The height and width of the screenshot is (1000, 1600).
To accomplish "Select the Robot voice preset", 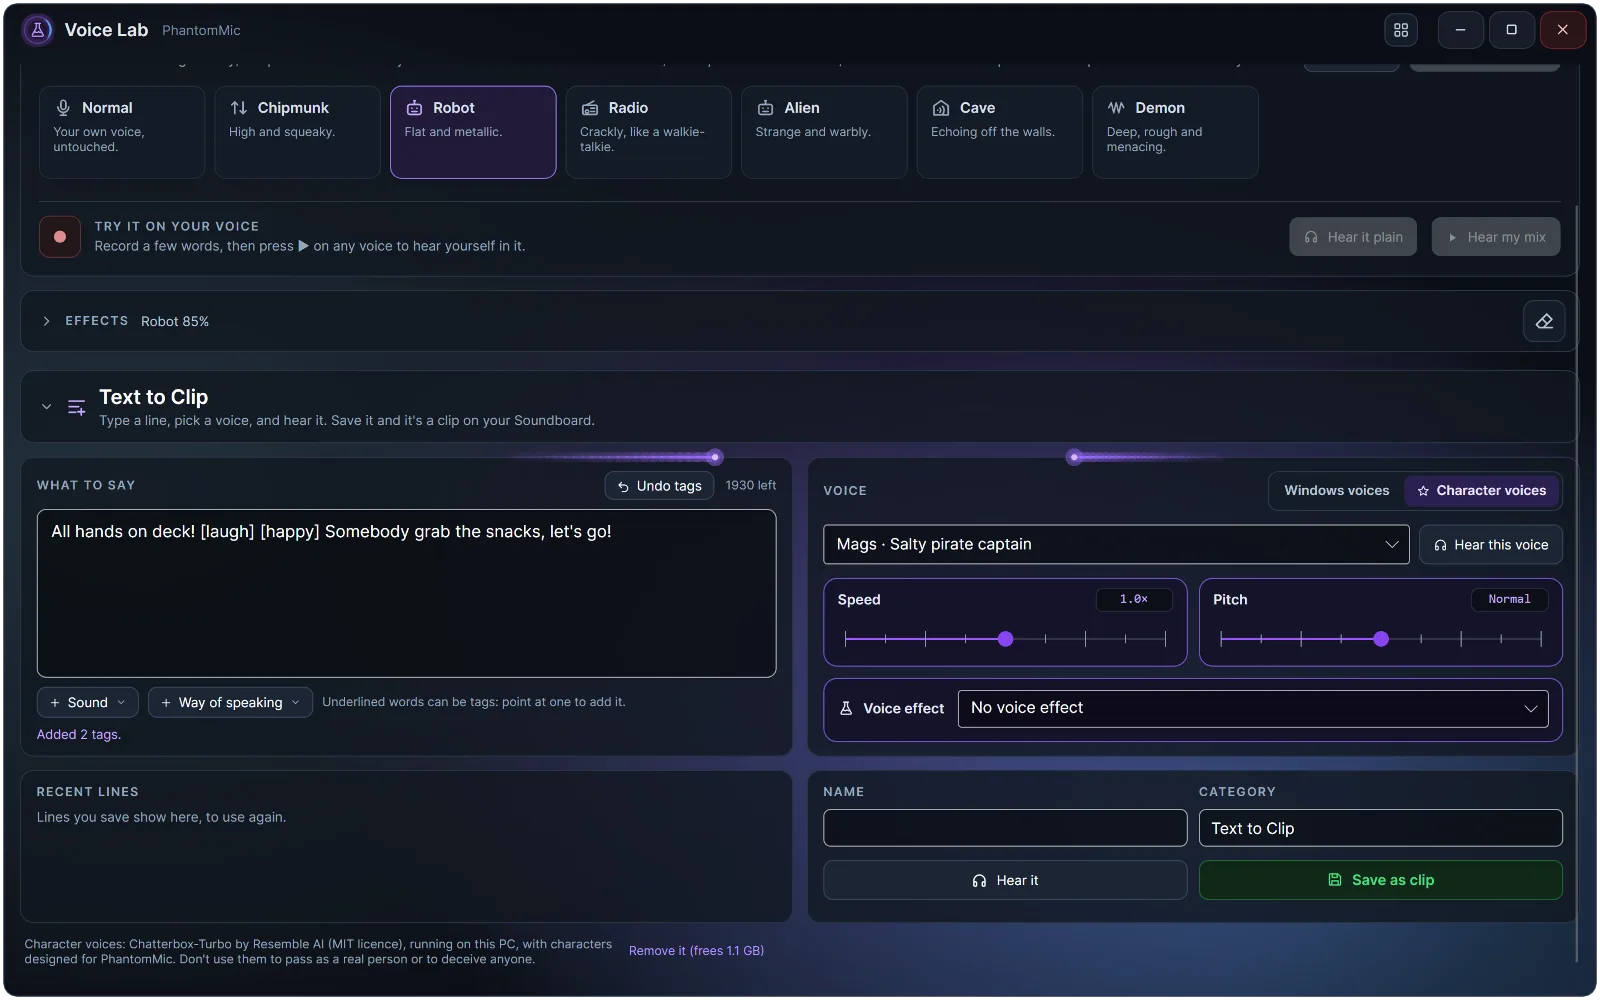I will pos(473,132).
